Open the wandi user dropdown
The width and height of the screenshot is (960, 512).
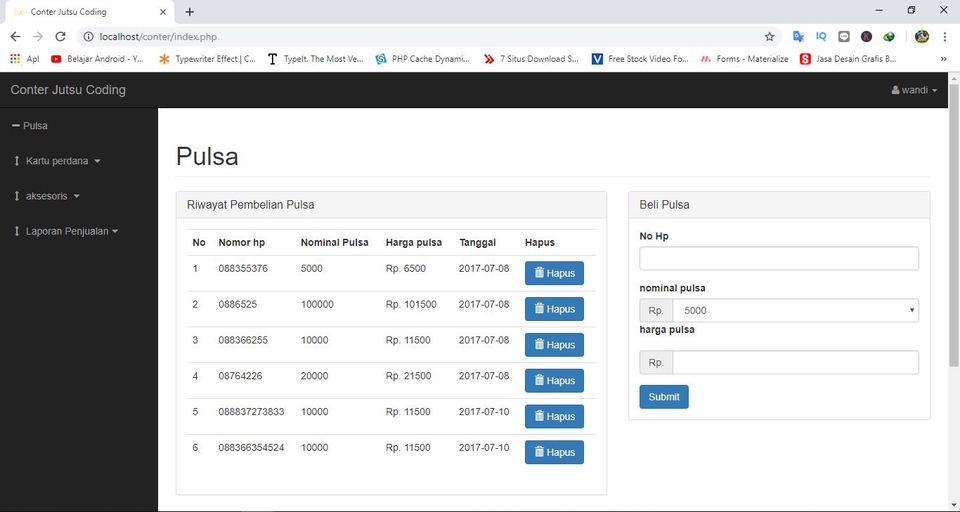click(x=914, y=90)
